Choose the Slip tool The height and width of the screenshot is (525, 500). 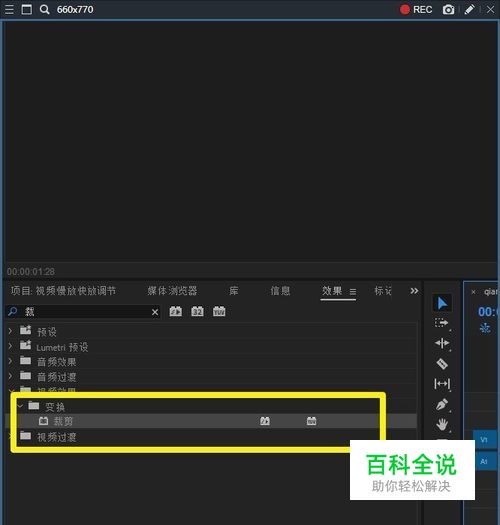pos(442,384)
